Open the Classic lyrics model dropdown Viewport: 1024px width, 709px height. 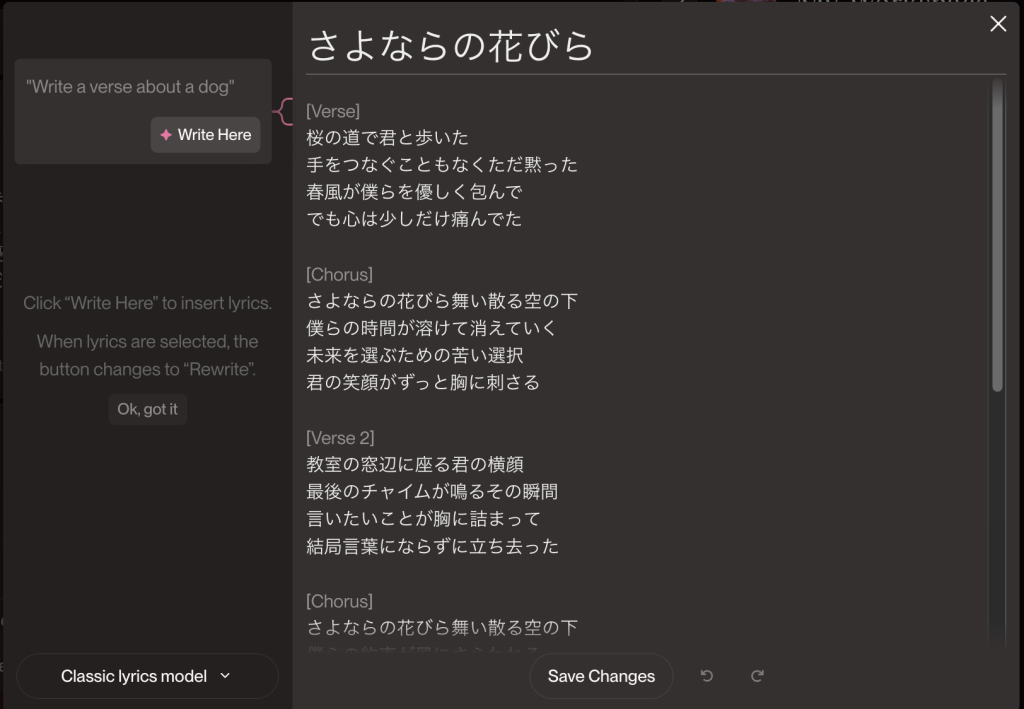pos(146,676)
